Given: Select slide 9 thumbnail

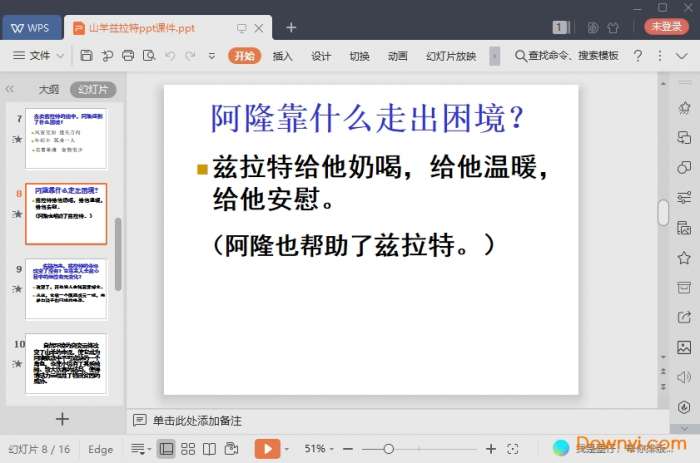Looking at the screenshot, I should pyautogui.click(x=66, y=289).
